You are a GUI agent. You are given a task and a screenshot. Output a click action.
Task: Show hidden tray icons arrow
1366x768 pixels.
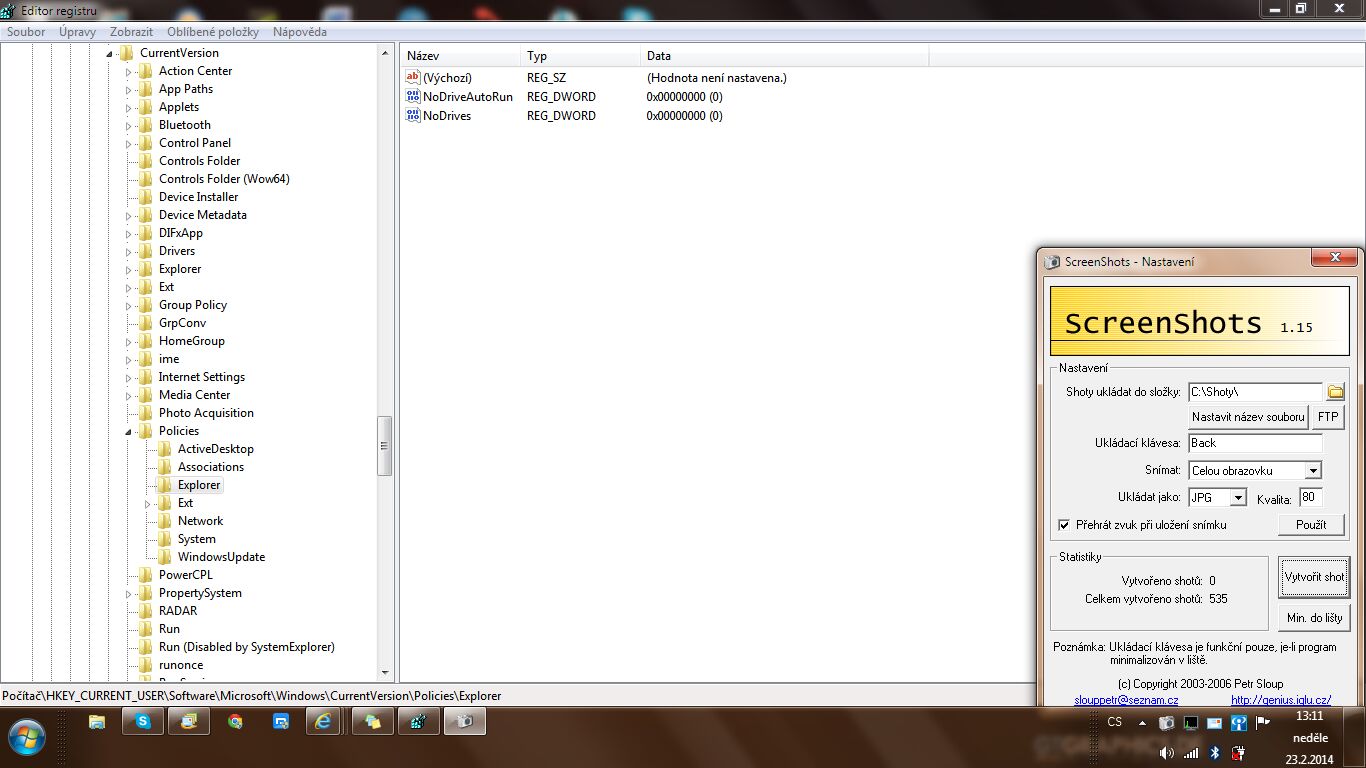click(1140, 723)
